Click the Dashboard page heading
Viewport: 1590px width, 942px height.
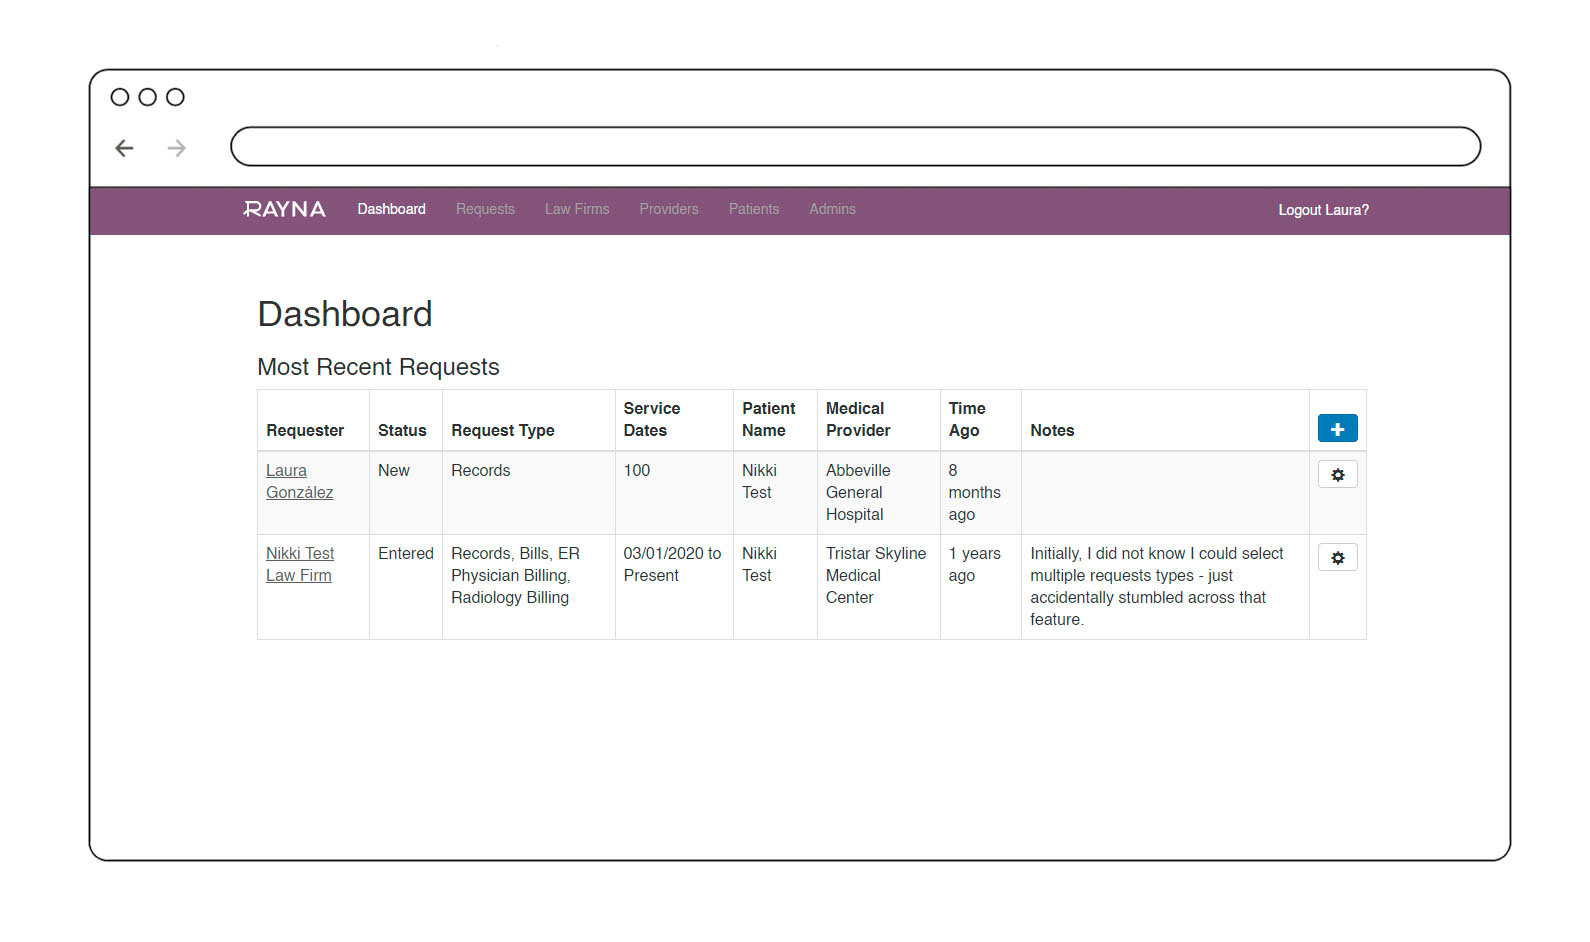point(345,314)
